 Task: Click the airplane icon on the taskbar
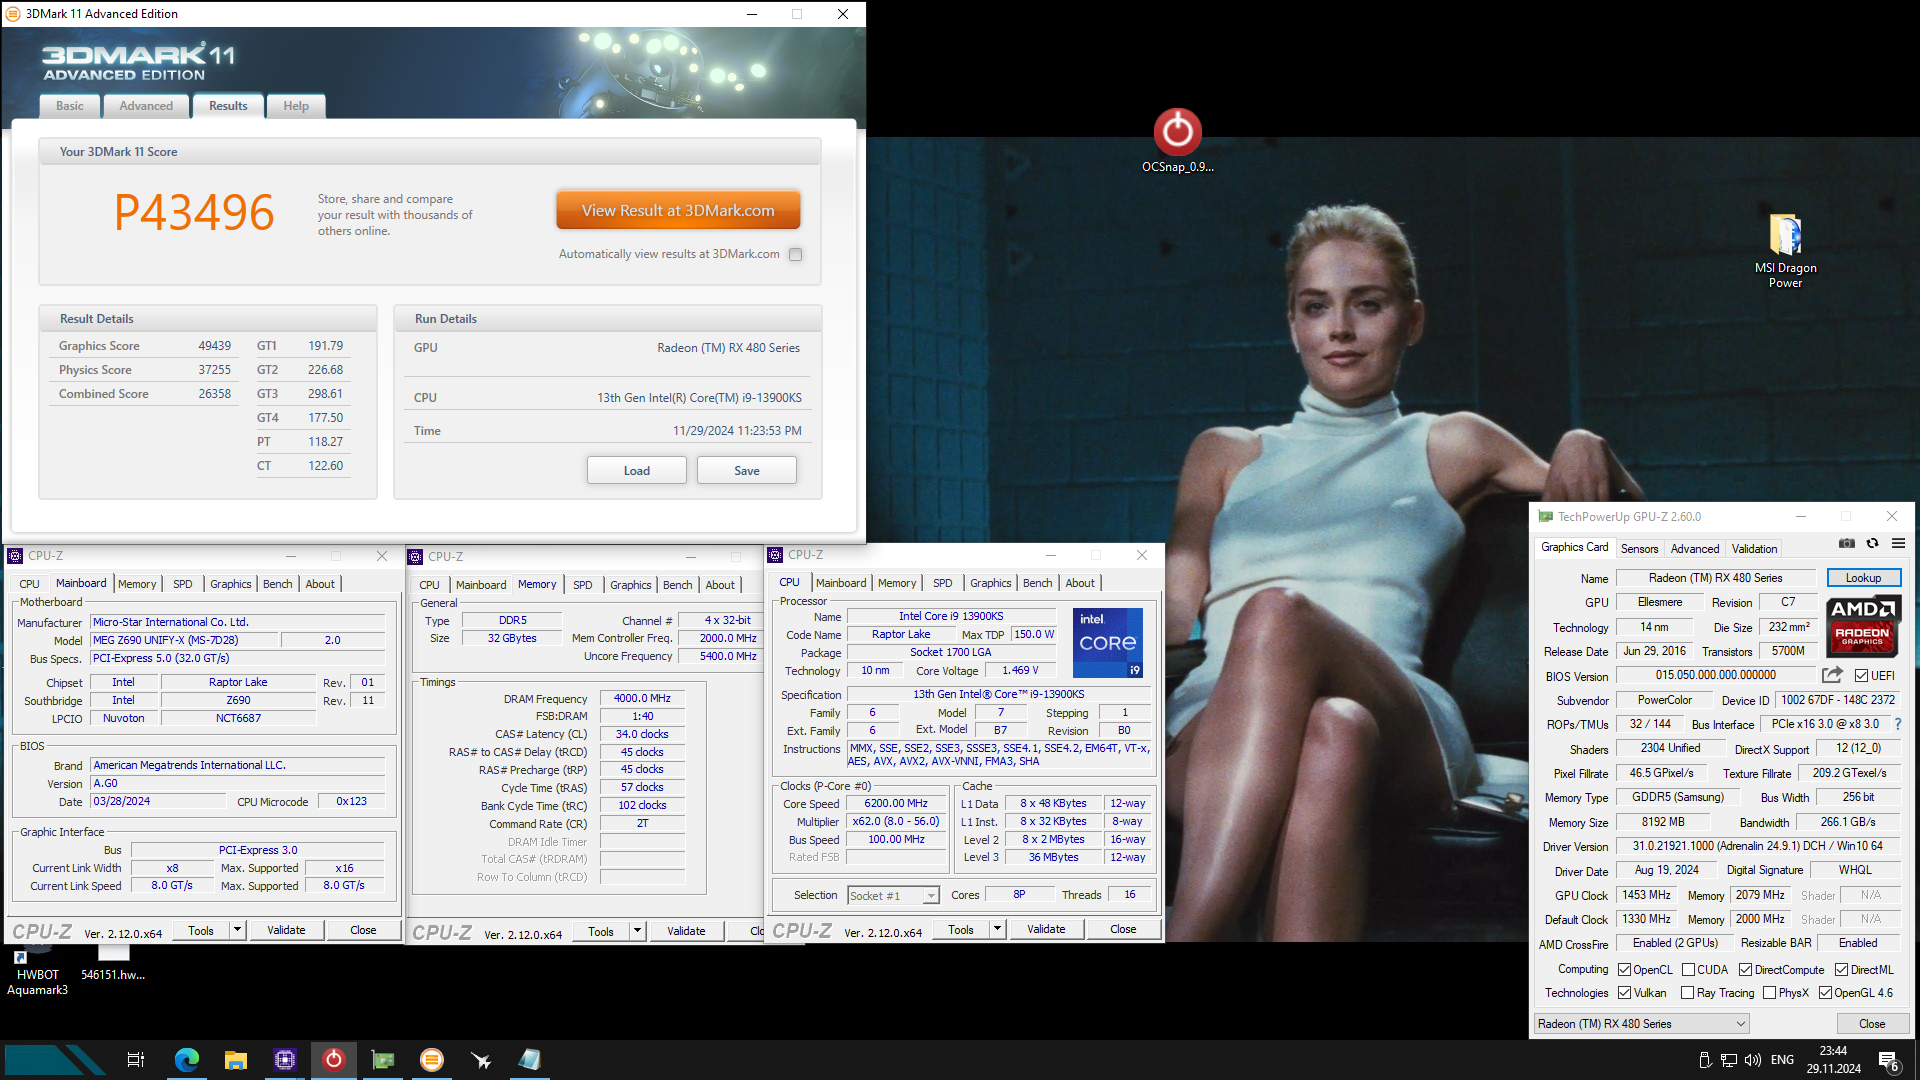[x=481, y=1060]
